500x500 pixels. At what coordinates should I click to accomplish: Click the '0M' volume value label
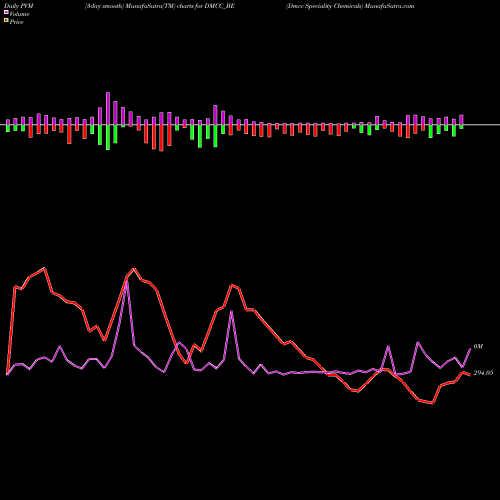(478, 347)
